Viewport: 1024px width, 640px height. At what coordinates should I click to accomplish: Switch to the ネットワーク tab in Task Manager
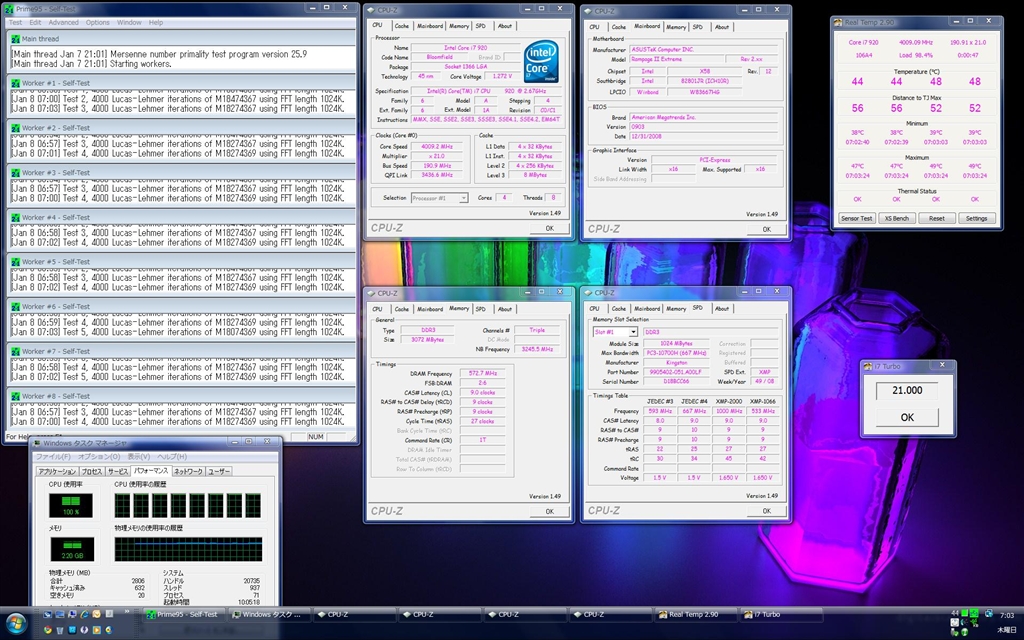pyautogui.click(x=188, y=470)
